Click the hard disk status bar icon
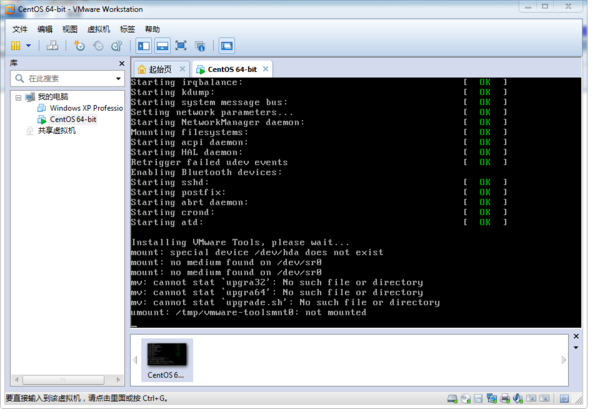600x409 pixels. [452, 399]
